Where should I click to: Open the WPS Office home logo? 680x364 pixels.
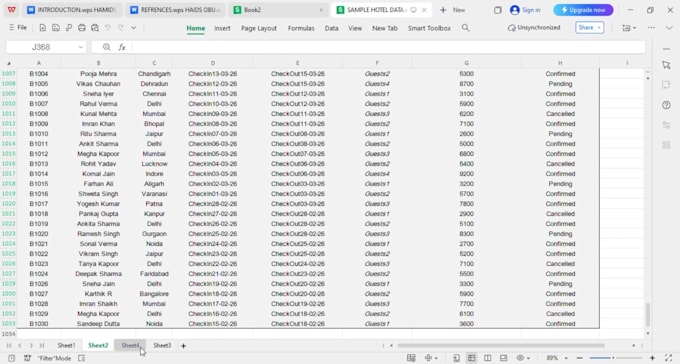click(x=12, y=10)
